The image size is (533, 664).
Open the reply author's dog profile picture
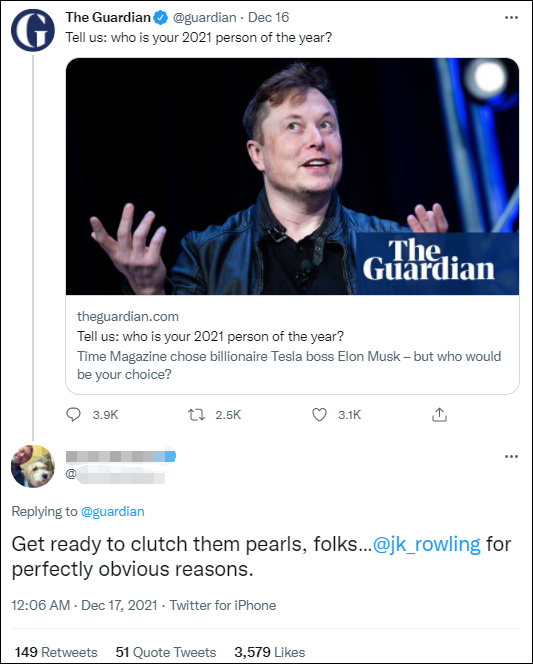pos(33,466)
